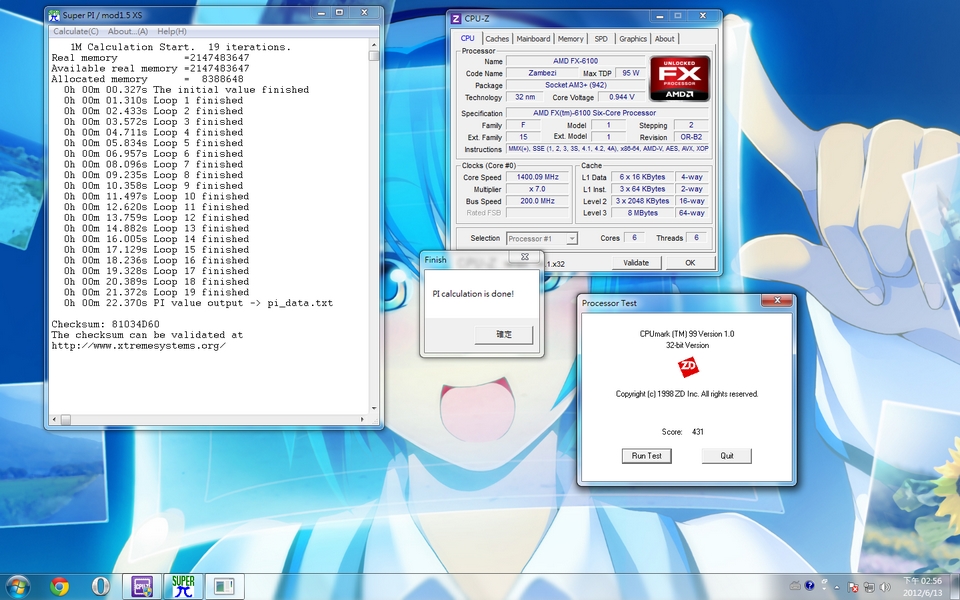Open the Processor #1 selection dropdown
The height and width of the screenshot is (600, 960).
(x=542, y=239)
